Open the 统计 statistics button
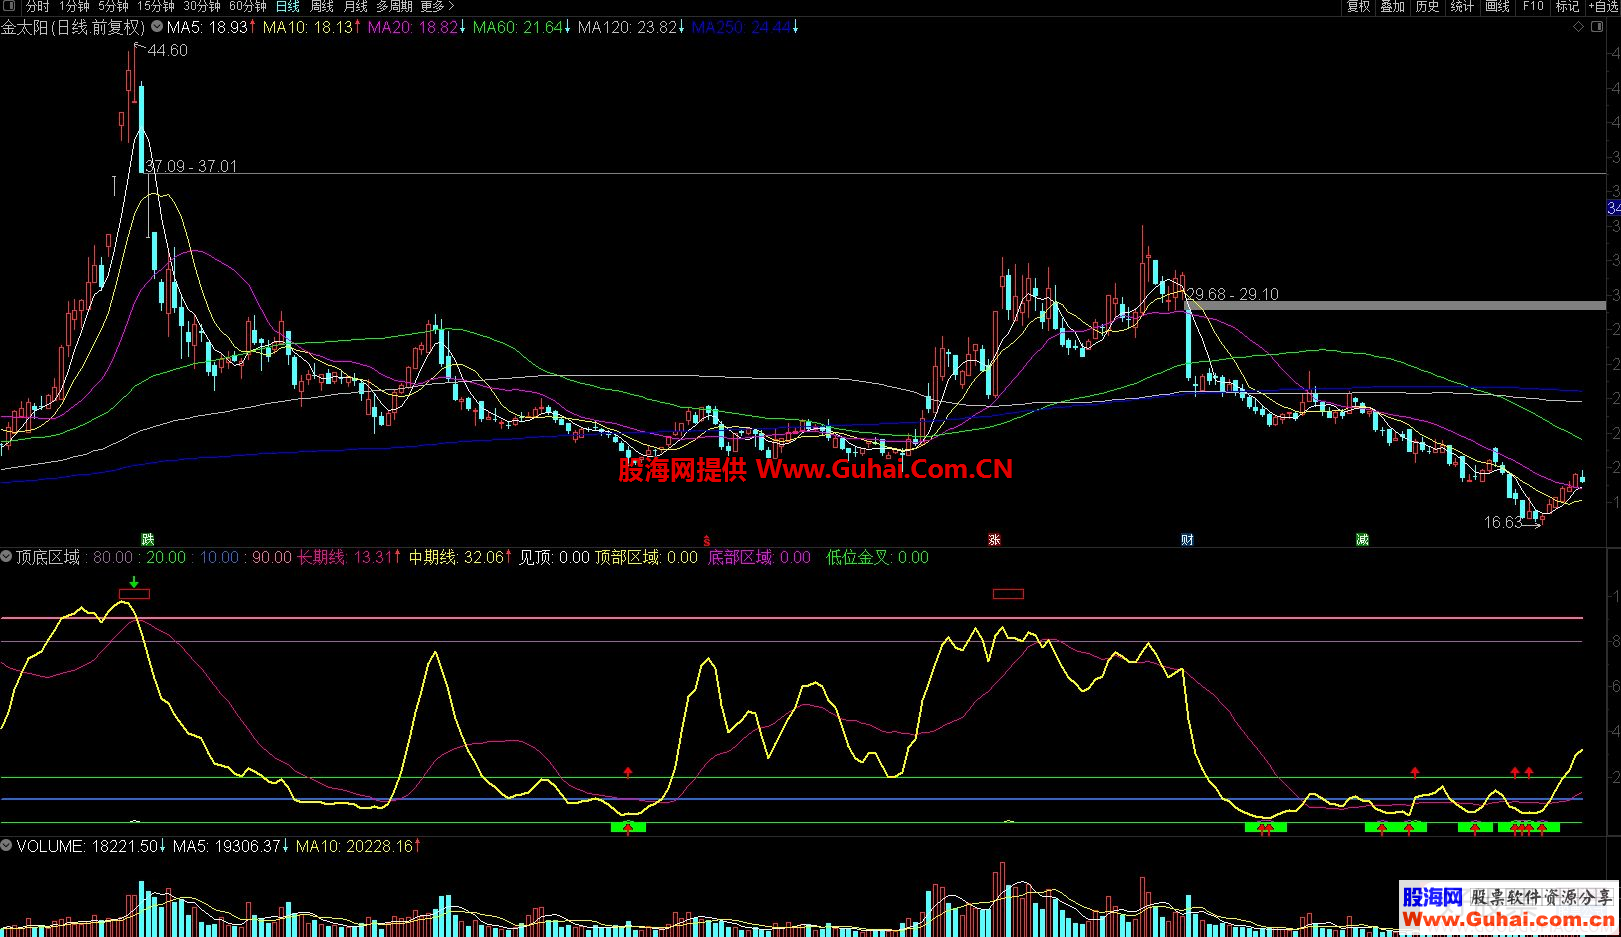Viewport: 1621px width, 937px height. point(1462,6)
